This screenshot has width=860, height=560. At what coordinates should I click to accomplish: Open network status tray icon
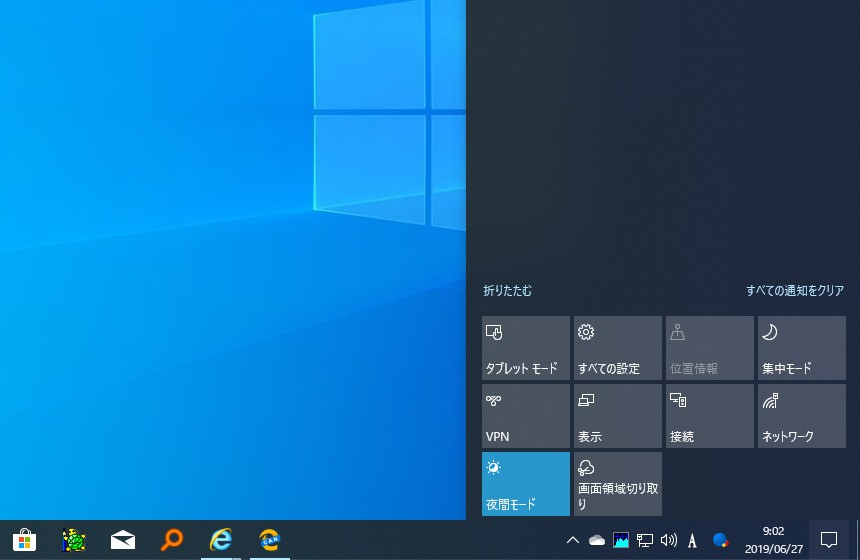tap(644, 540)
